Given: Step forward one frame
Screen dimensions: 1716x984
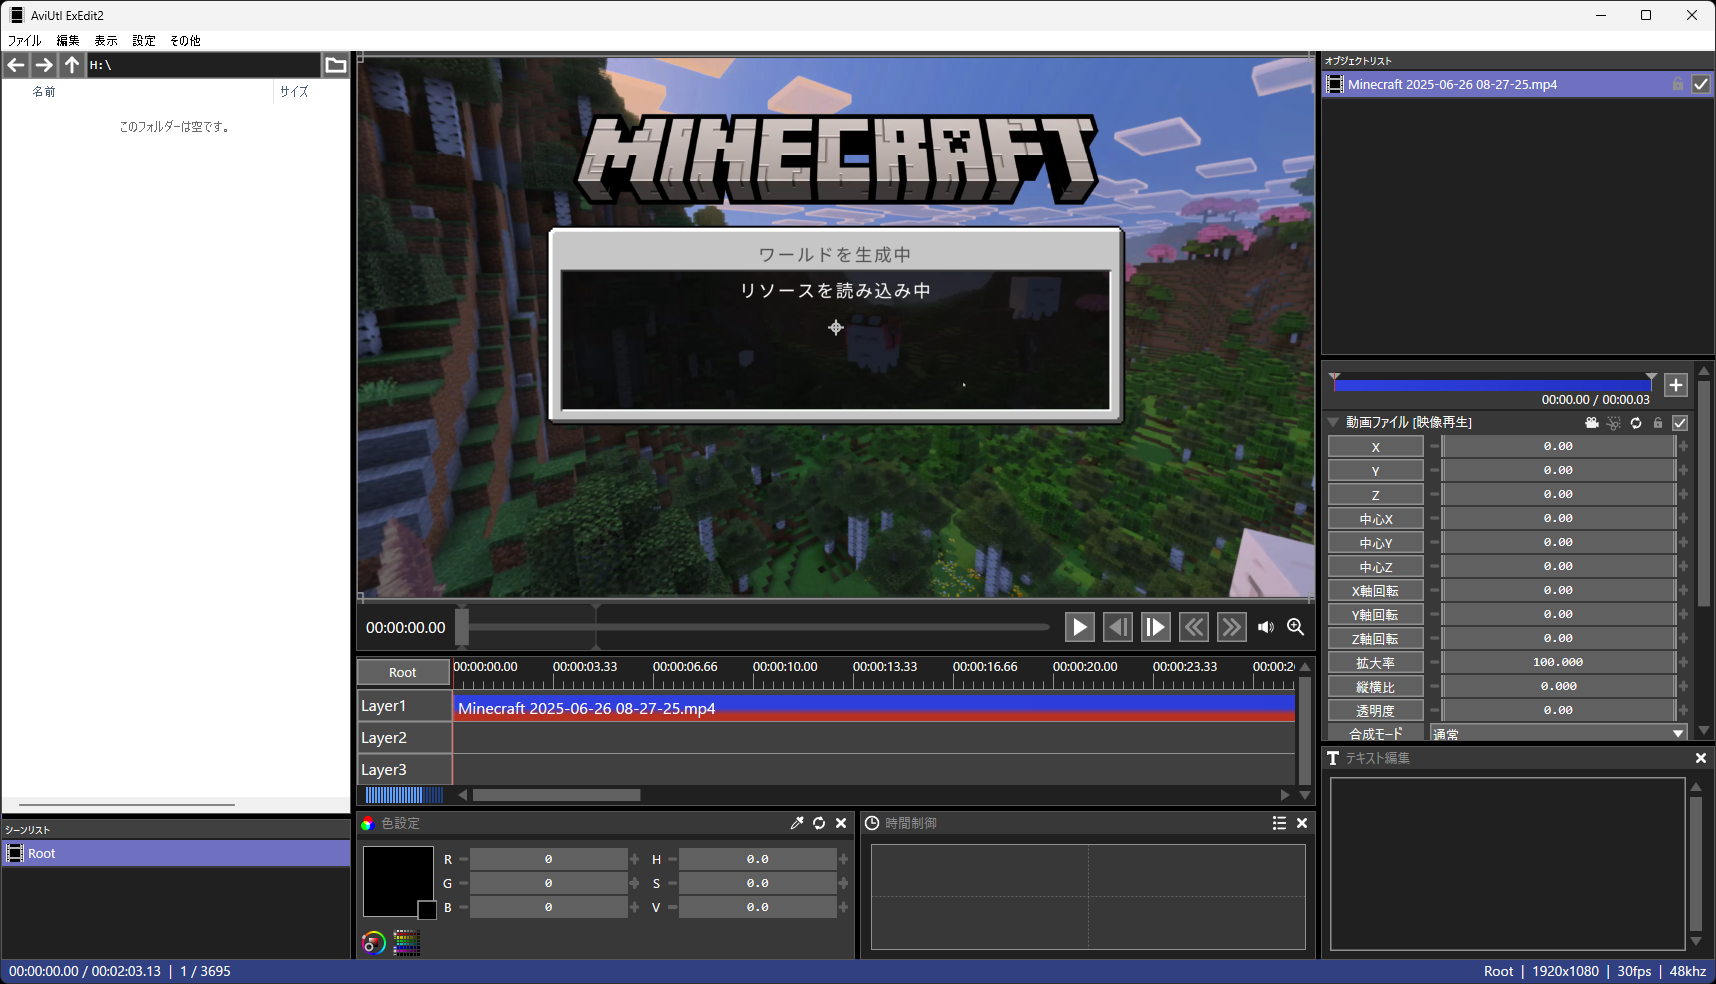Looking at the screenshot, I should (1156, 627).
